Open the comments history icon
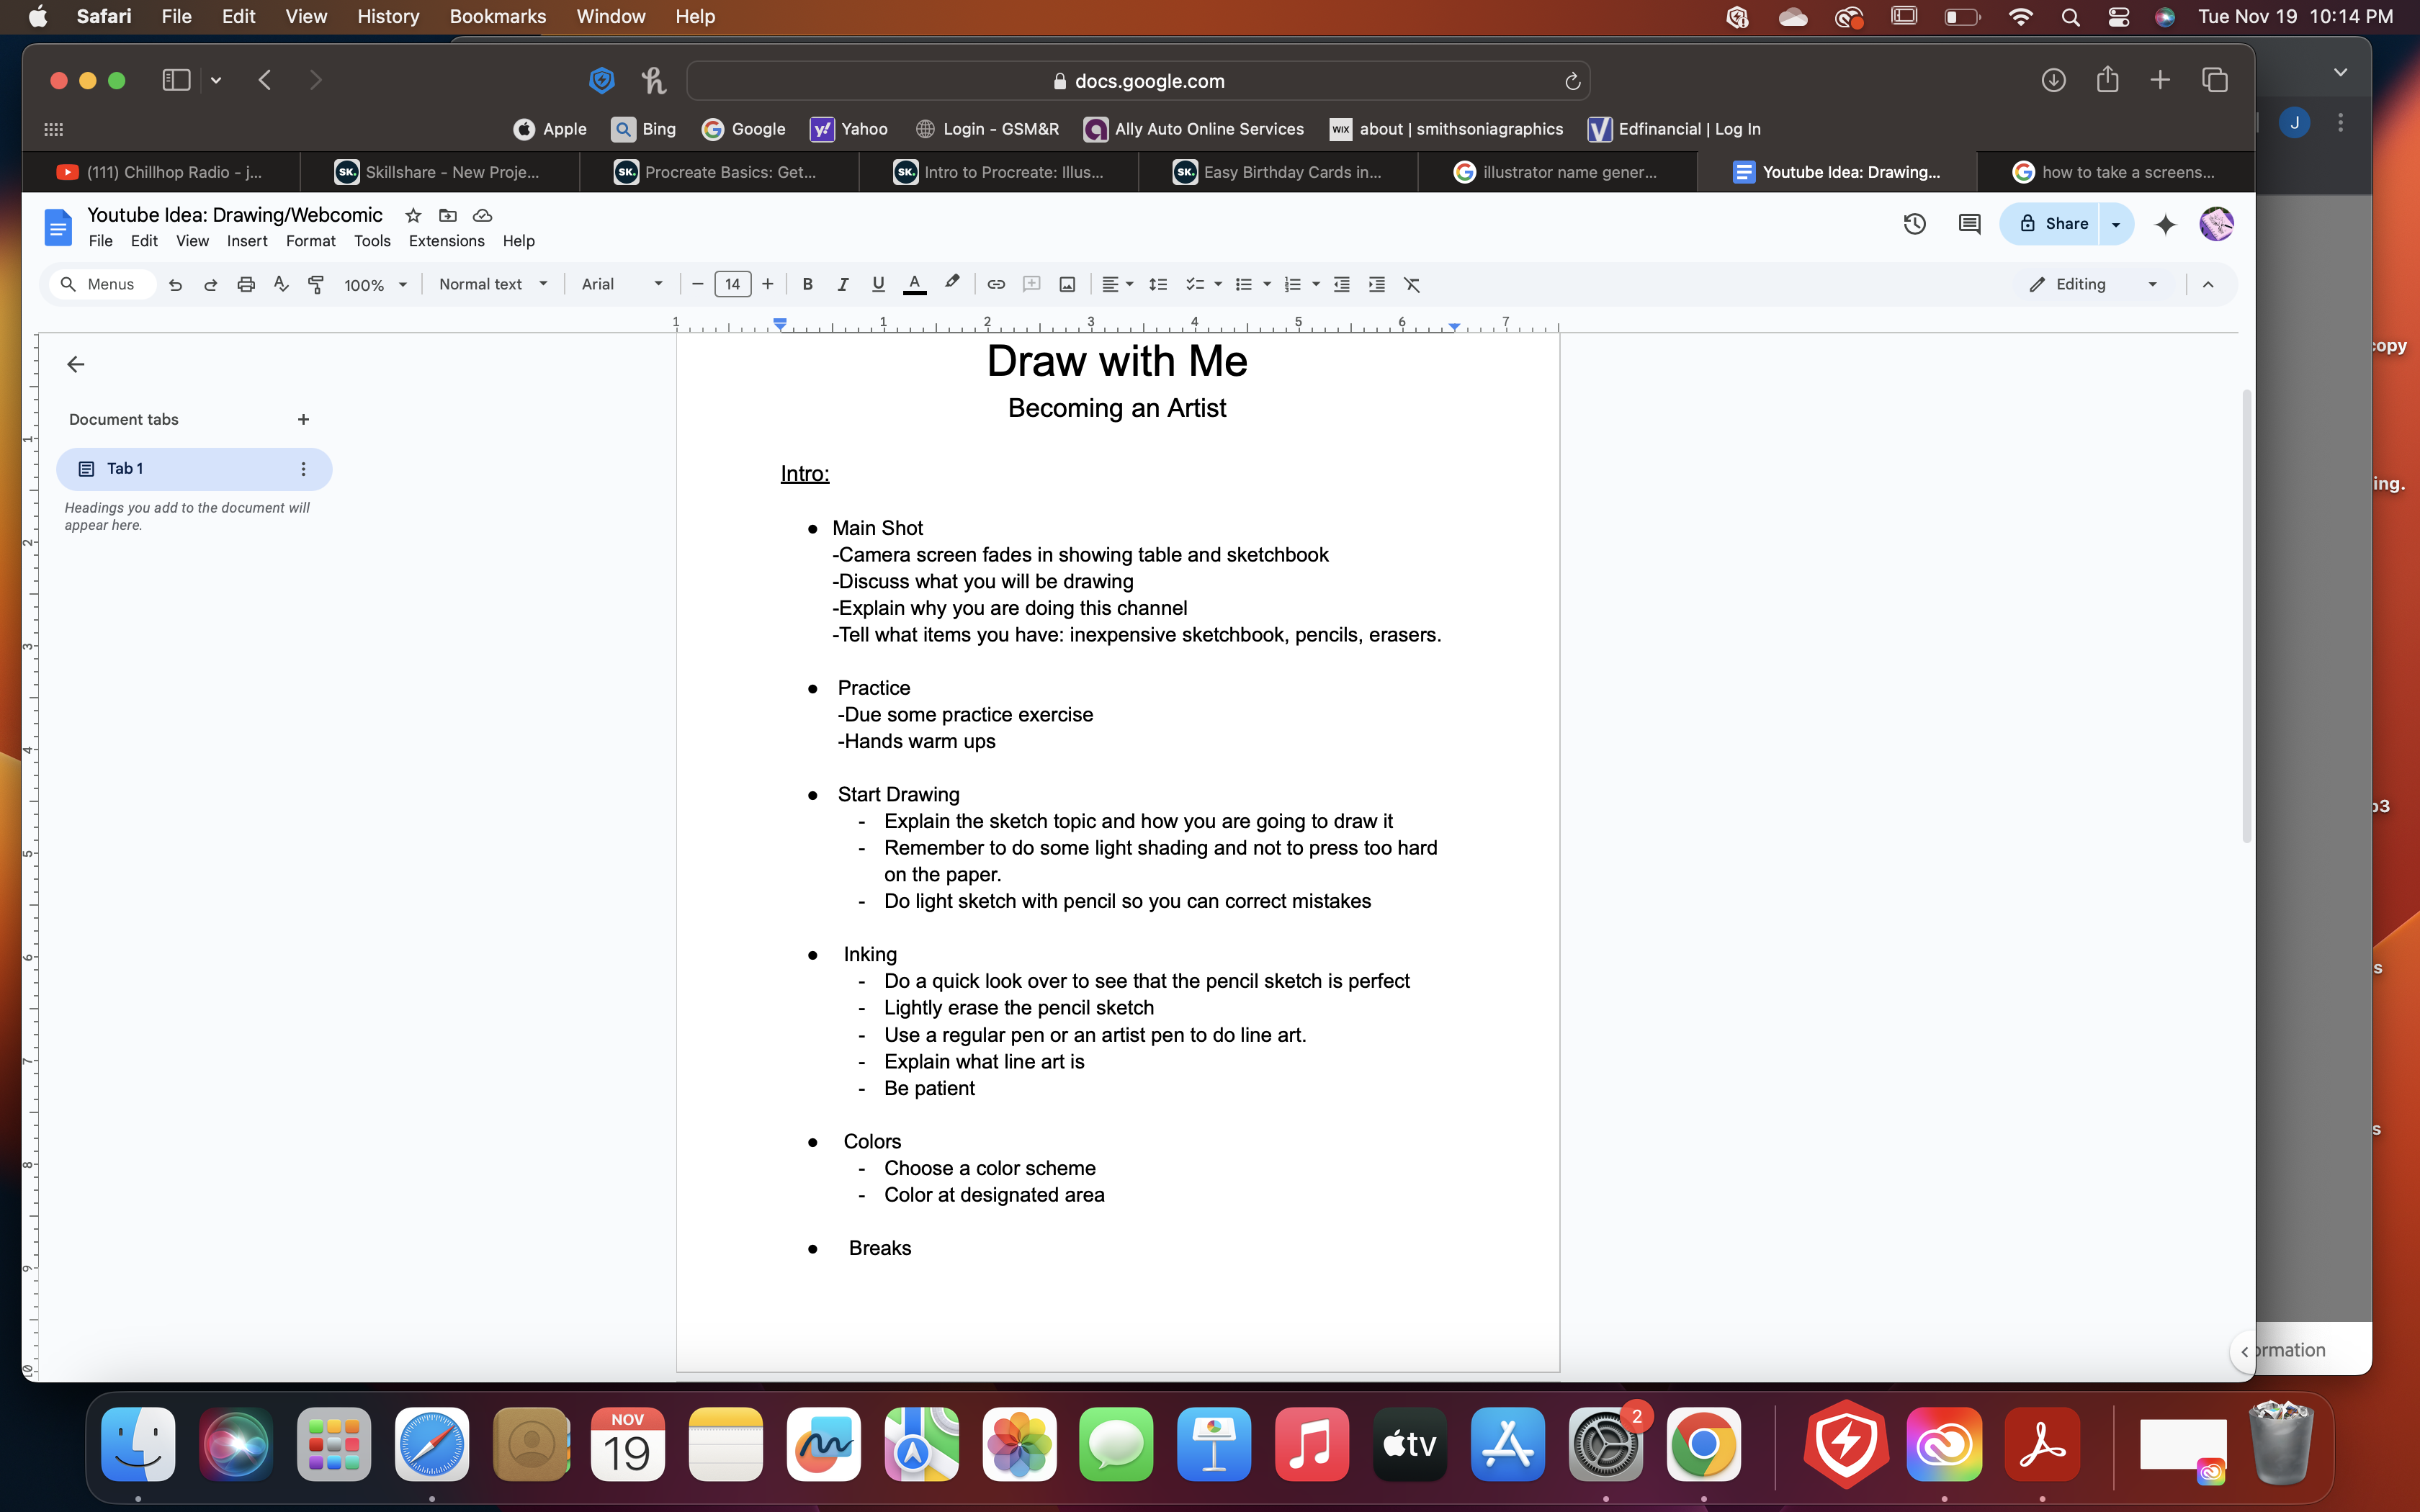 pos(1969,224)
